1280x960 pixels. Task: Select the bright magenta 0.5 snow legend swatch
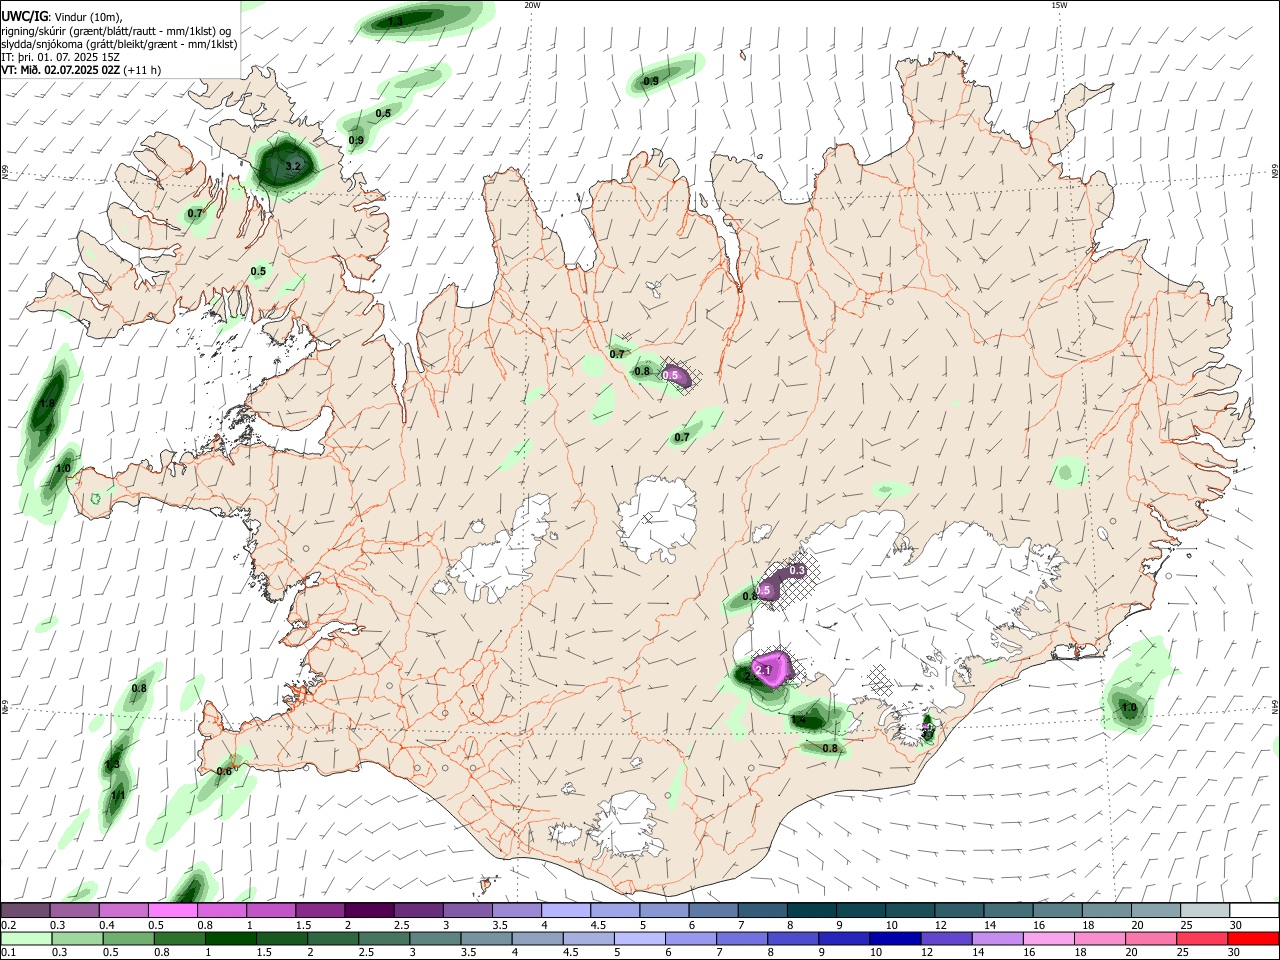[172, 910]
